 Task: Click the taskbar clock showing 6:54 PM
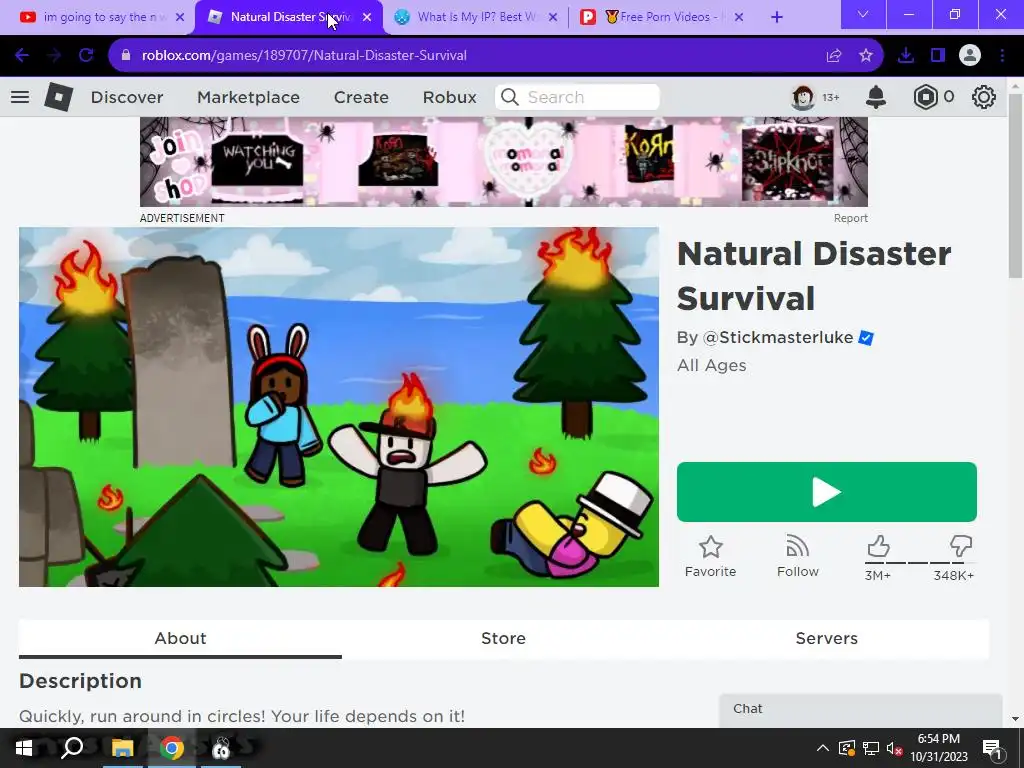click(939, 748)
